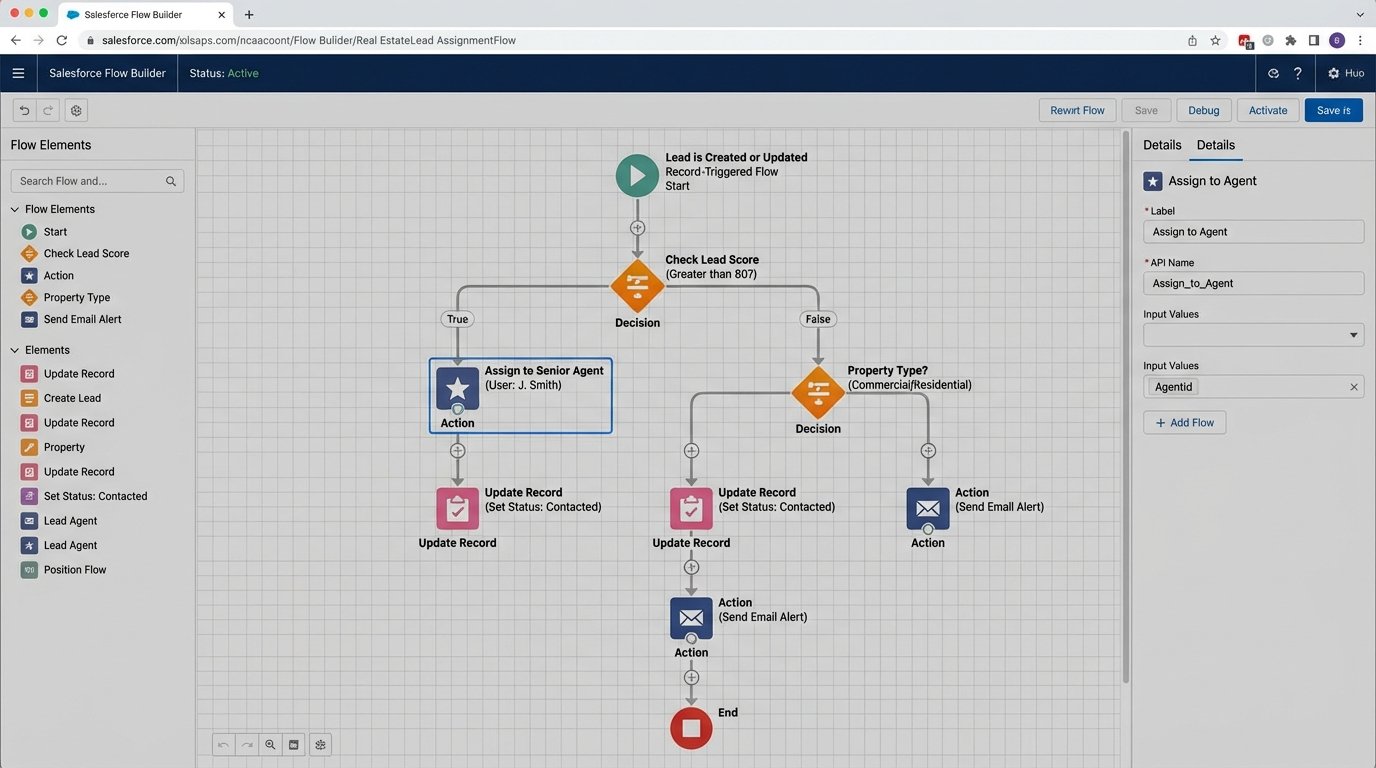The image size is (1376, 768).
Task: Click the Debug button
Action: (x=1203, y=110)
